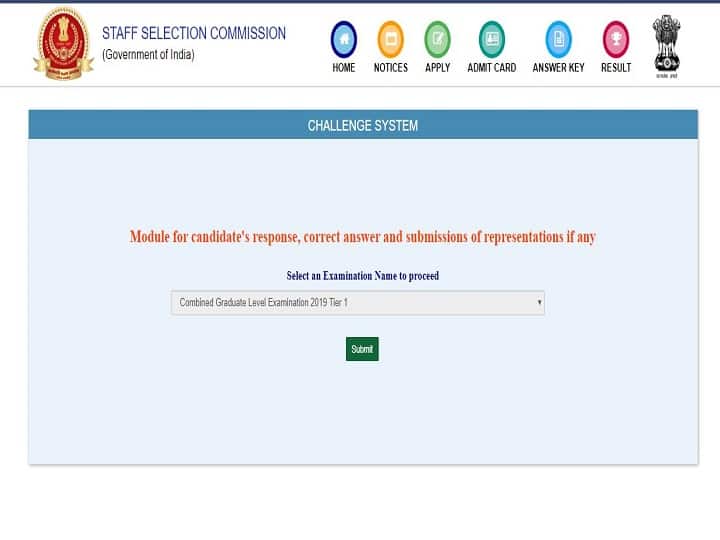Expand the Examination Name dropdown
The width and height of the screenshot is (720, 540).
tap(358, 302)
